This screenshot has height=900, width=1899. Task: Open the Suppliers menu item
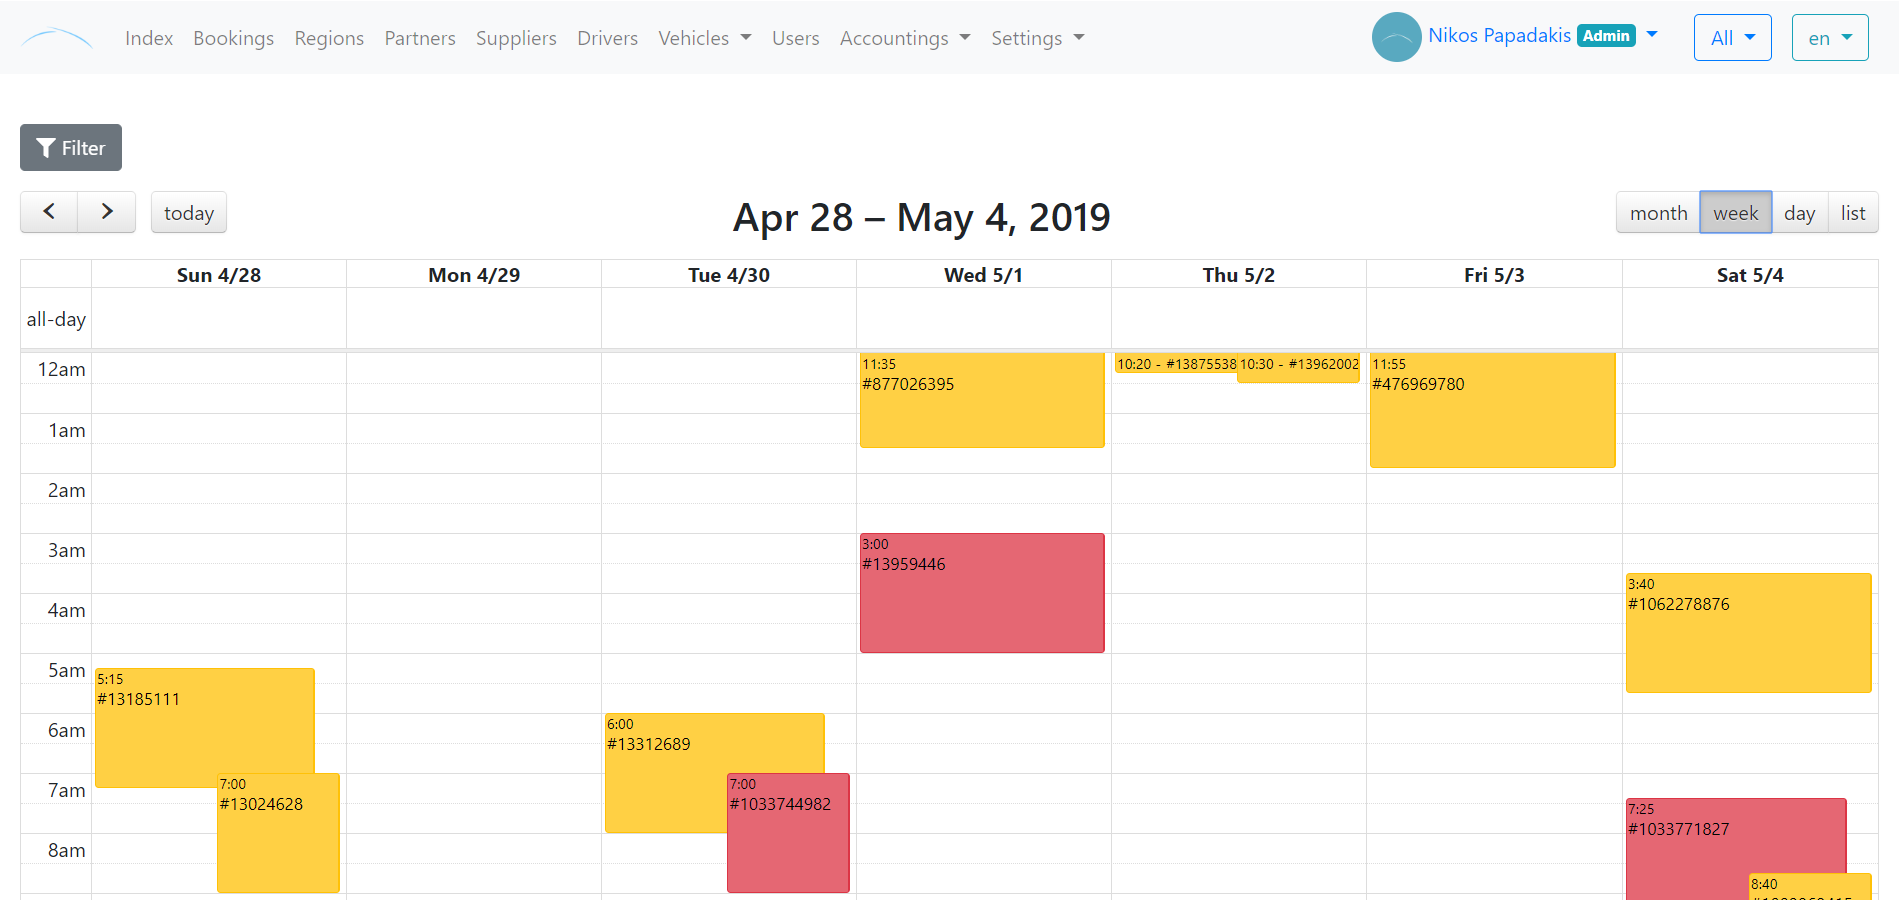pos(516,38)
